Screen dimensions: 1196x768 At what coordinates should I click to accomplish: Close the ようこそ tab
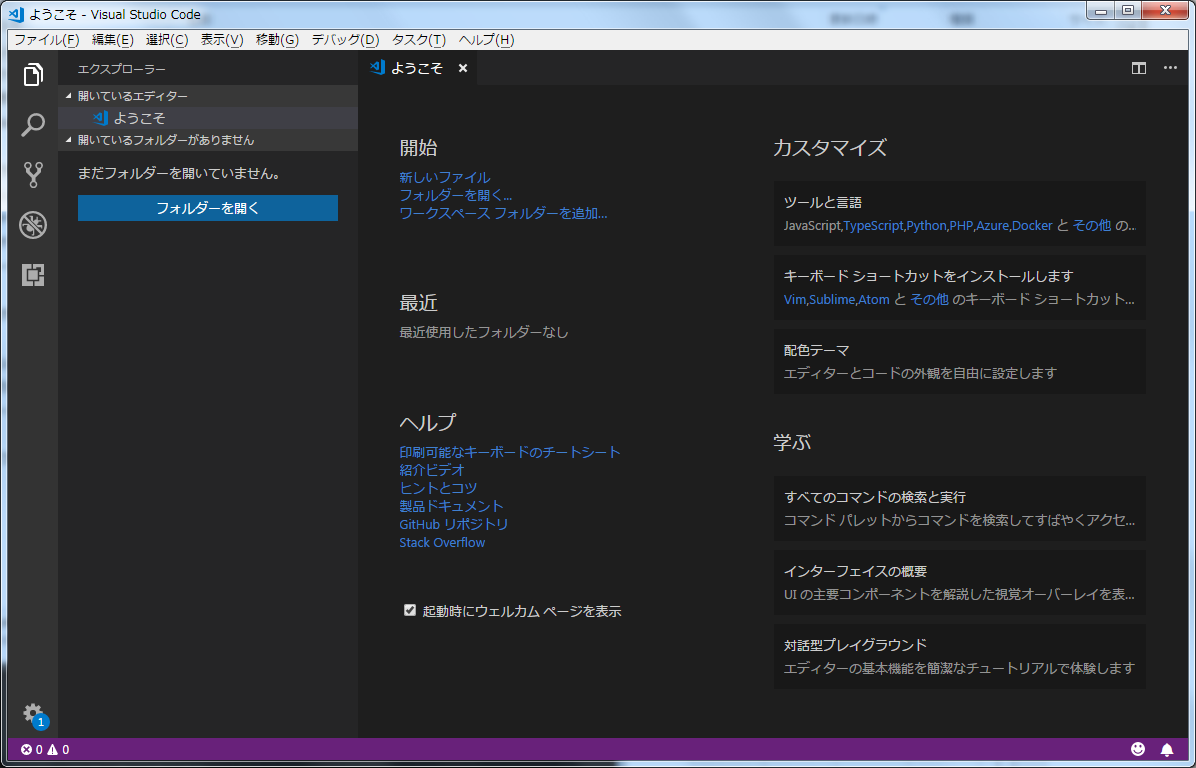click(463, 68)
